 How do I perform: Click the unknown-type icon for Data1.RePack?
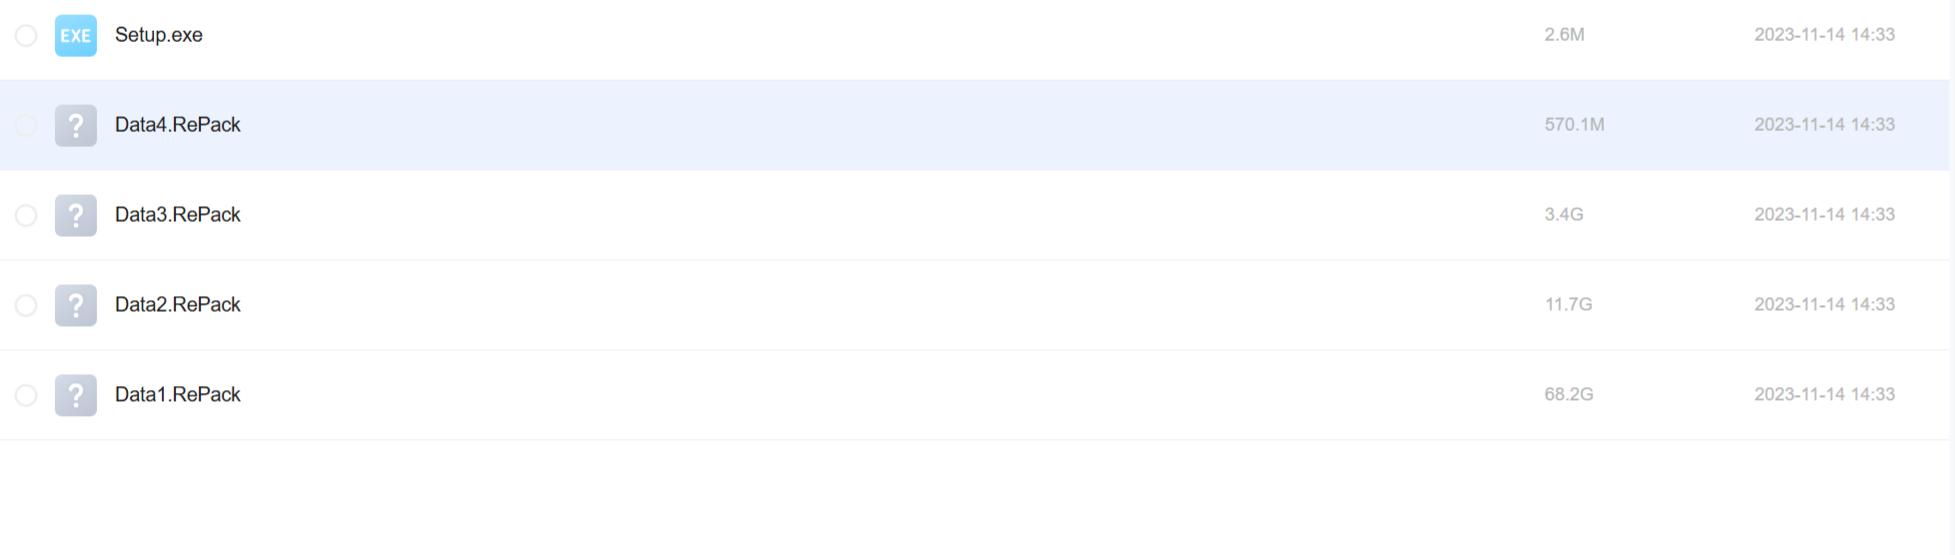click(x=75, y=395)
